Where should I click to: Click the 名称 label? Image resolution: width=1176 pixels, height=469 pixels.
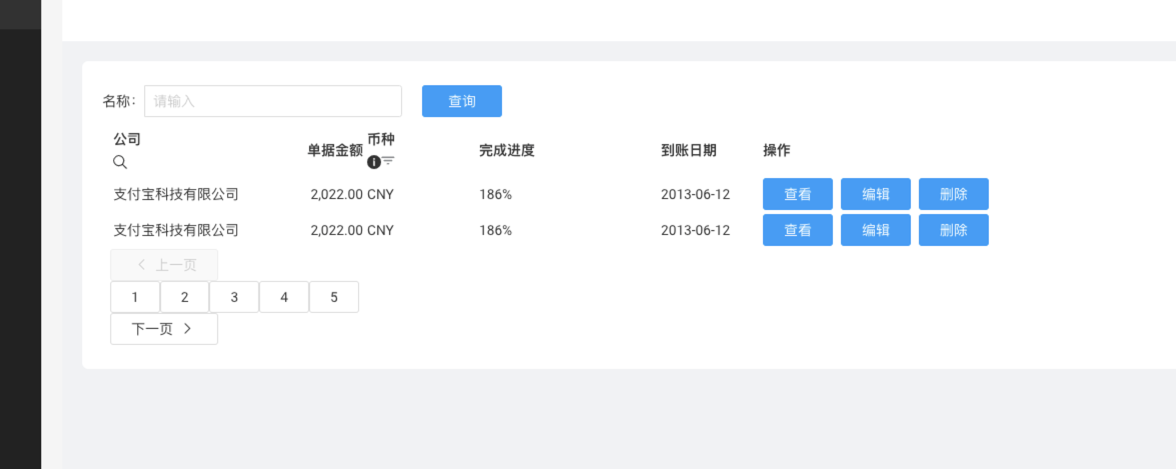pos(119,101)
